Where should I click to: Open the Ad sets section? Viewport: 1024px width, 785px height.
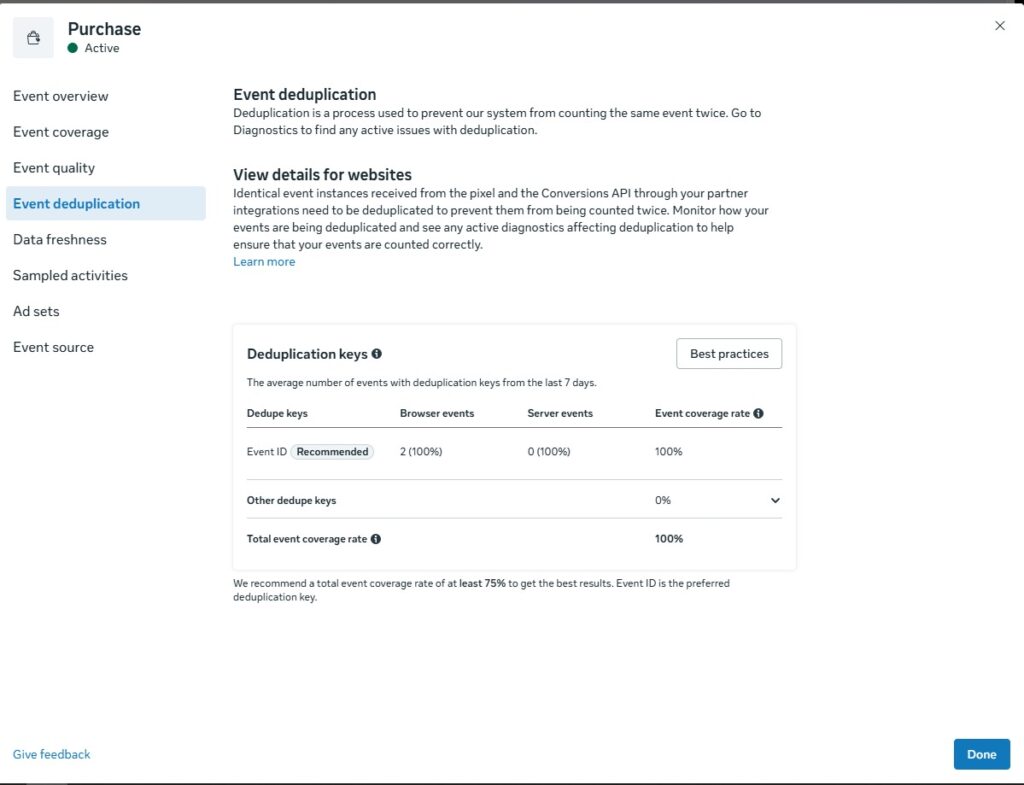(36, 312)
